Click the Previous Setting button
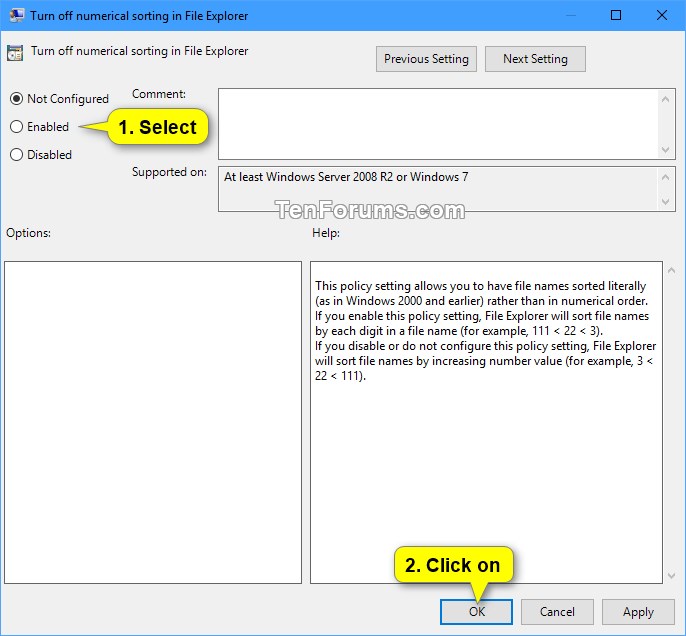686x636 pixels. tap(426, 59)
